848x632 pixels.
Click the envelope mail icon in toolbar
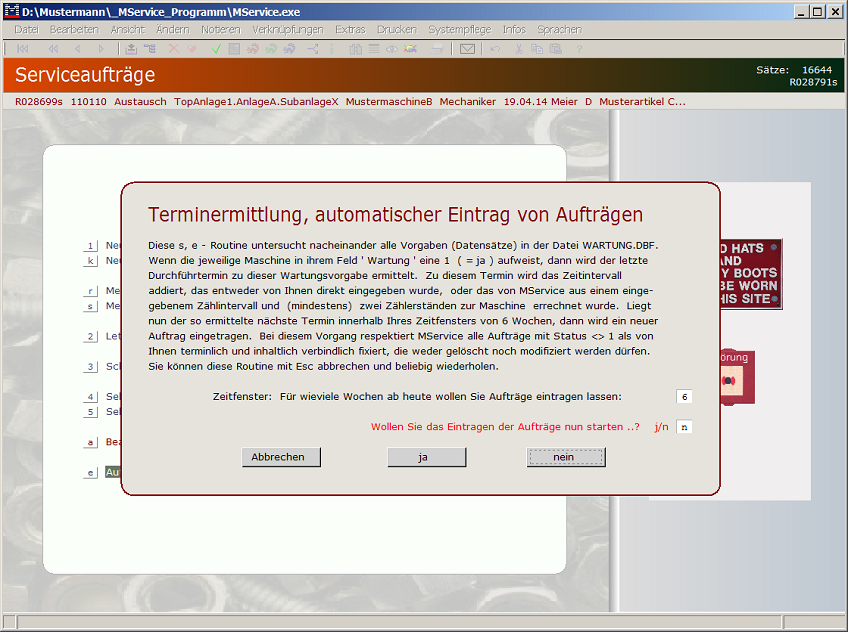pyautogui.click(x=466, y=48)
